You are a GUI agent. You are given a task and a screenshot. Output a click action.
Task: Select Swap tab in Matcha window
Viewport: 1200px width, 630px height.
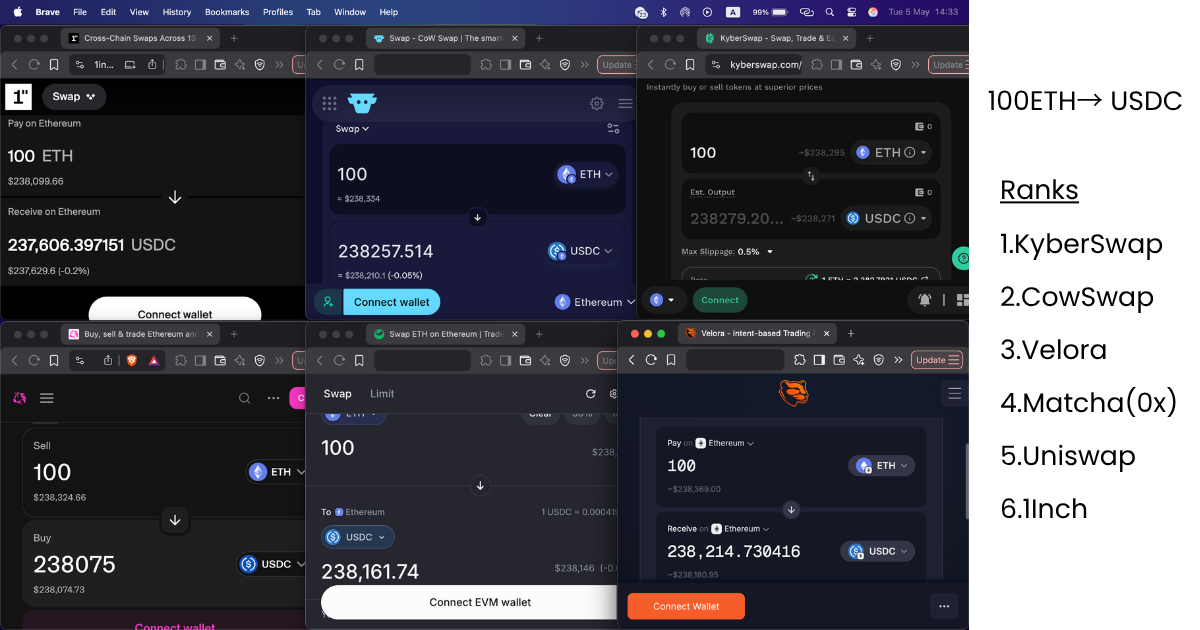(x=337, y=394)
